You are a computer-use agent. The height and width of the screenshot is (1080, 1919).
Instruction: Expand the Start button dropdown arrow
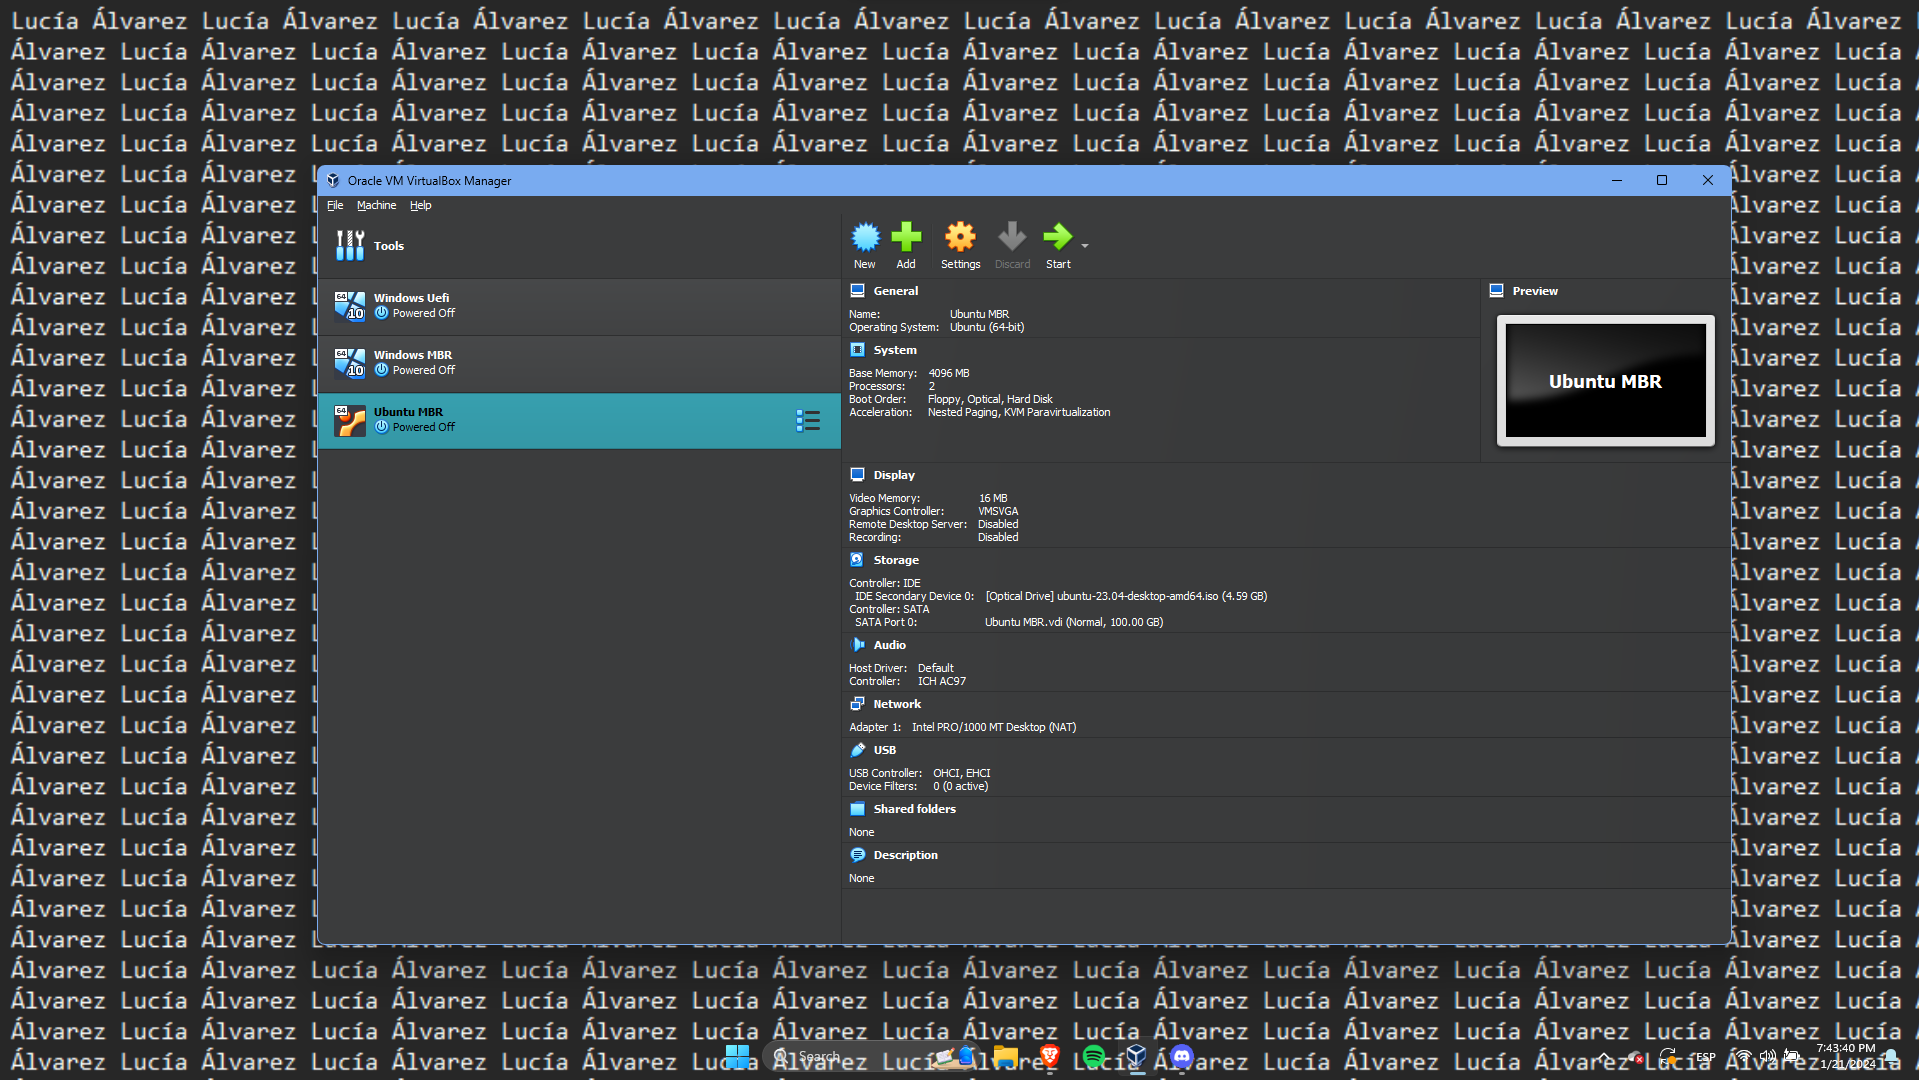tap(1085, 245)
